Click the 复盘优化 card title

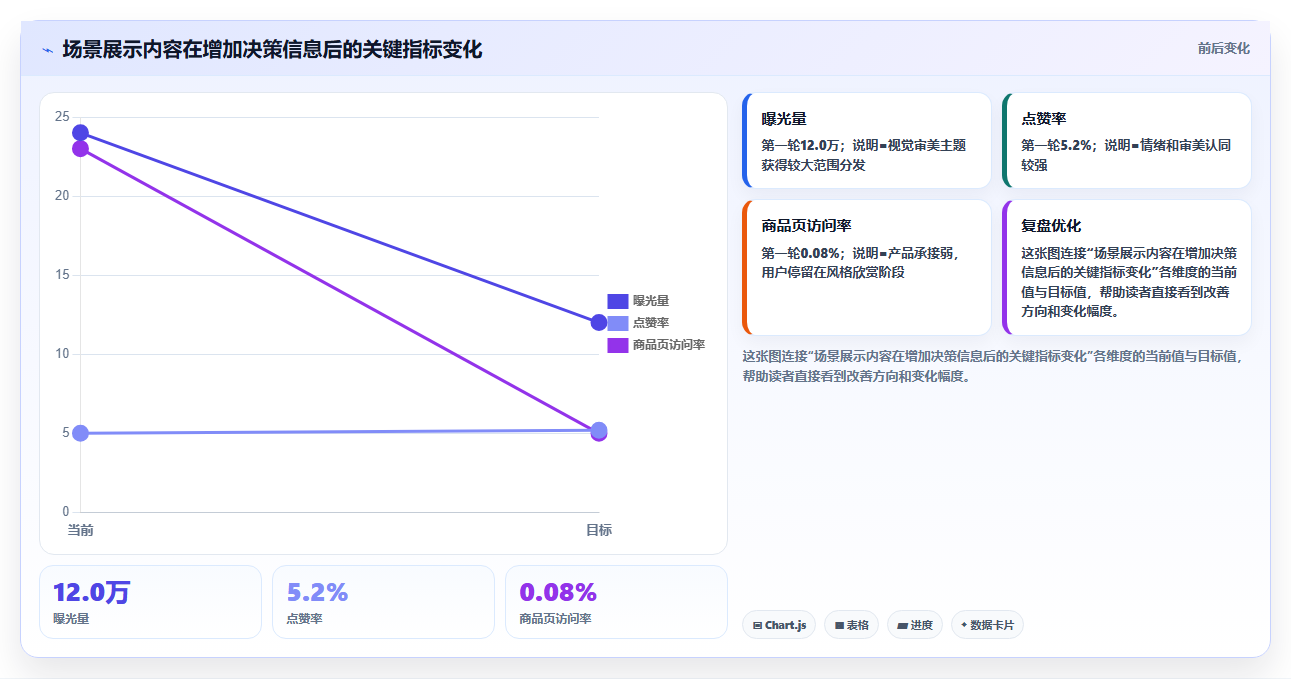1051,226
